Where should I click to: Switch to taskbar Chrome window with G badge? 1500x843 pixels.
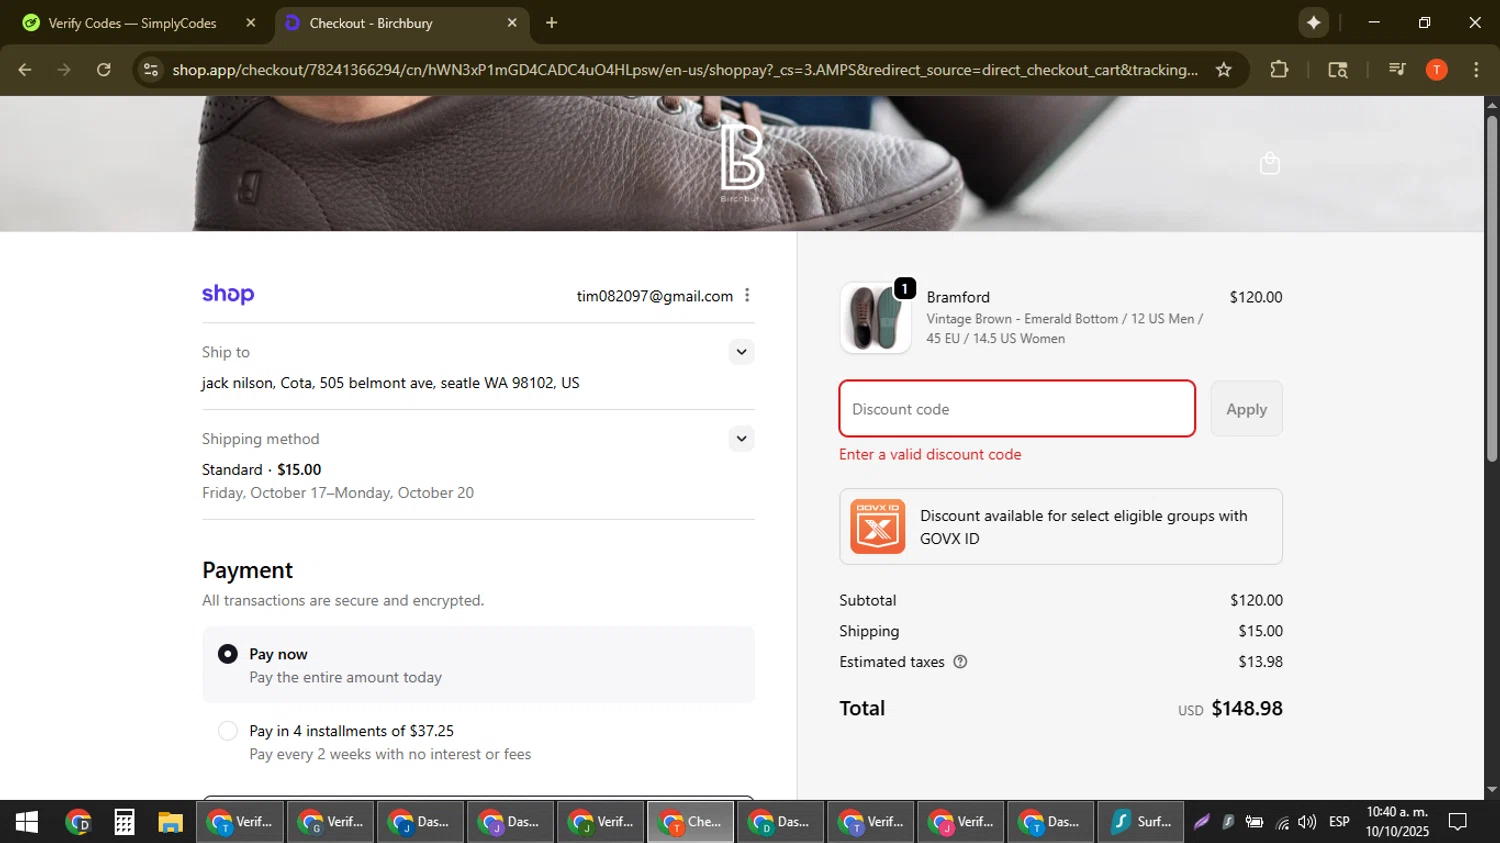330,822
